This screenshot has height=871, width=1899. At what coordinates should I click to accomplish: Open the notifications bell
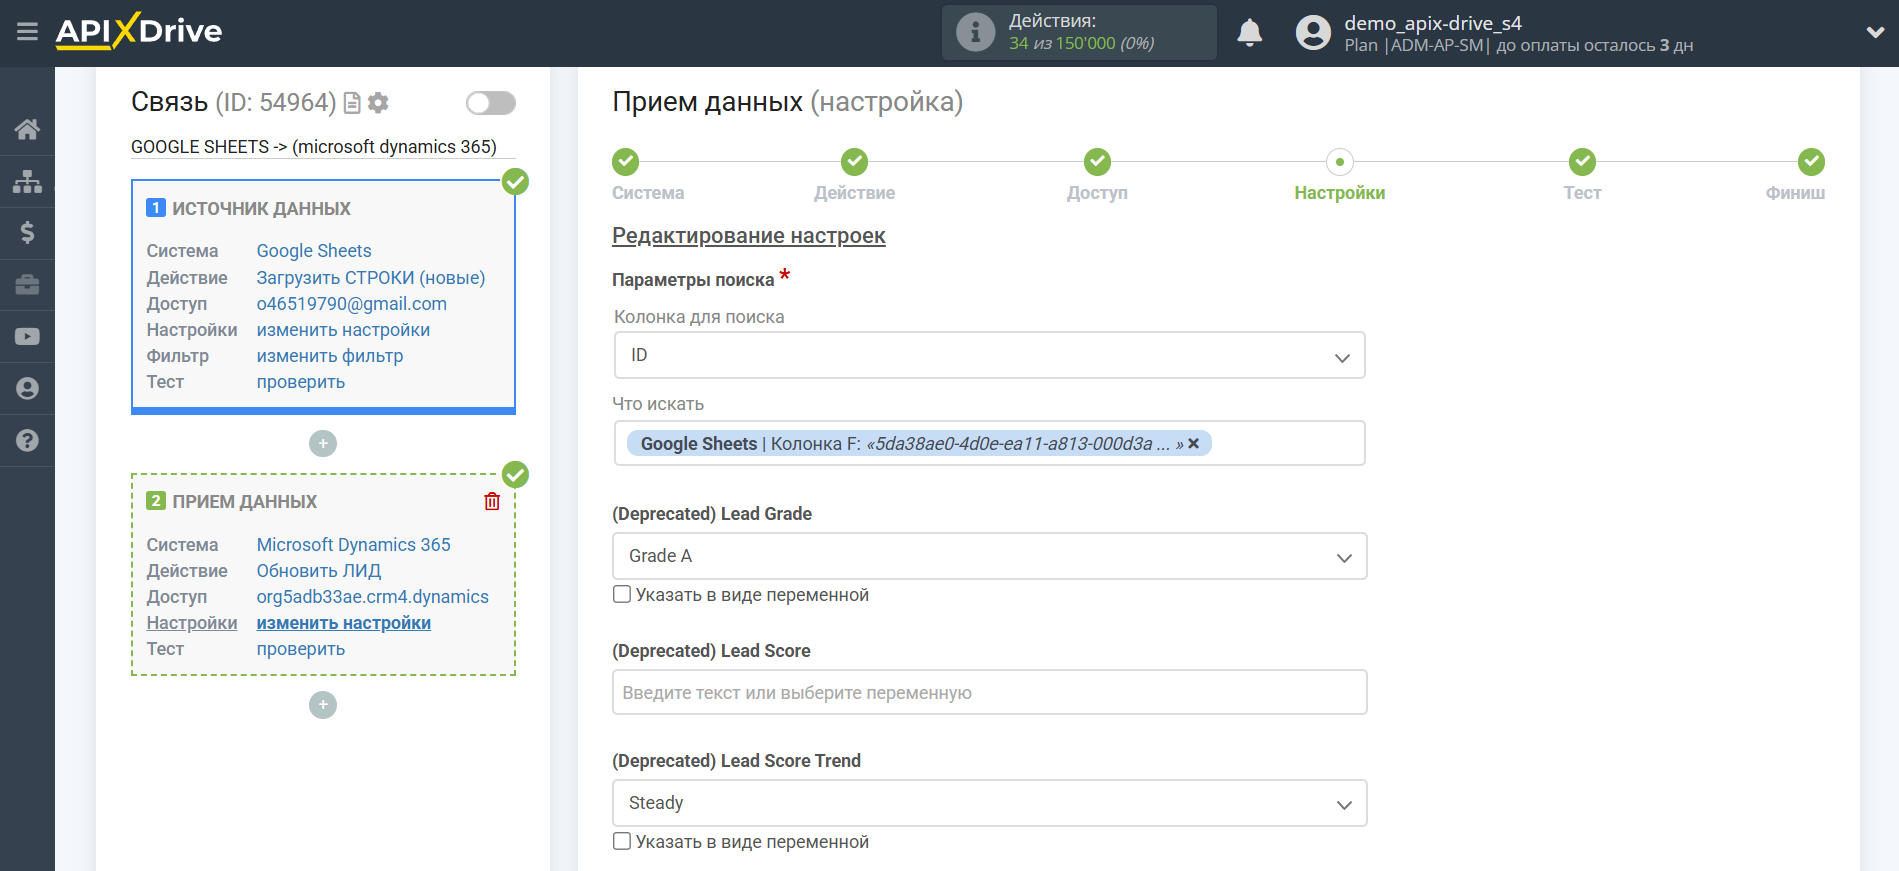[1249, 33]
